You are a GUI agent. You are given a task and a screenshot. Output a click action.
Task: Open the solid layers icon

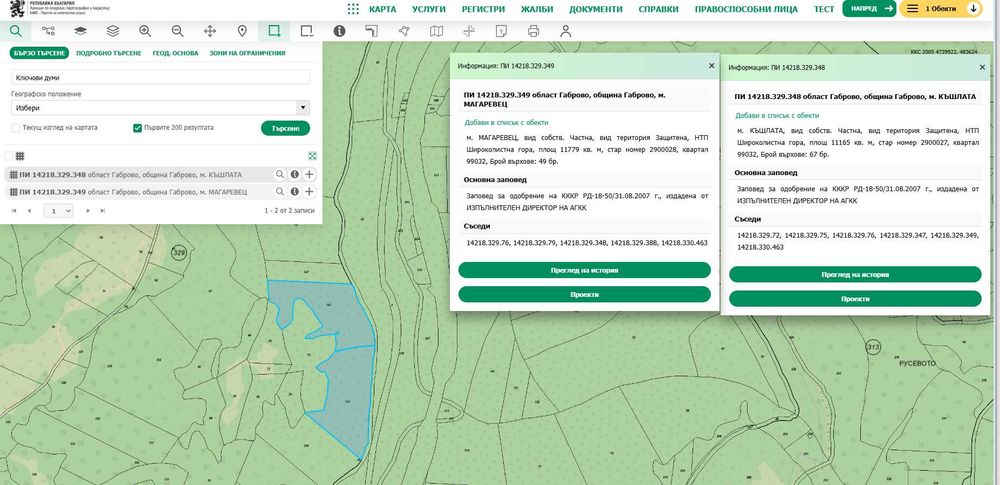pyautogui.click(x=80, y=31)
